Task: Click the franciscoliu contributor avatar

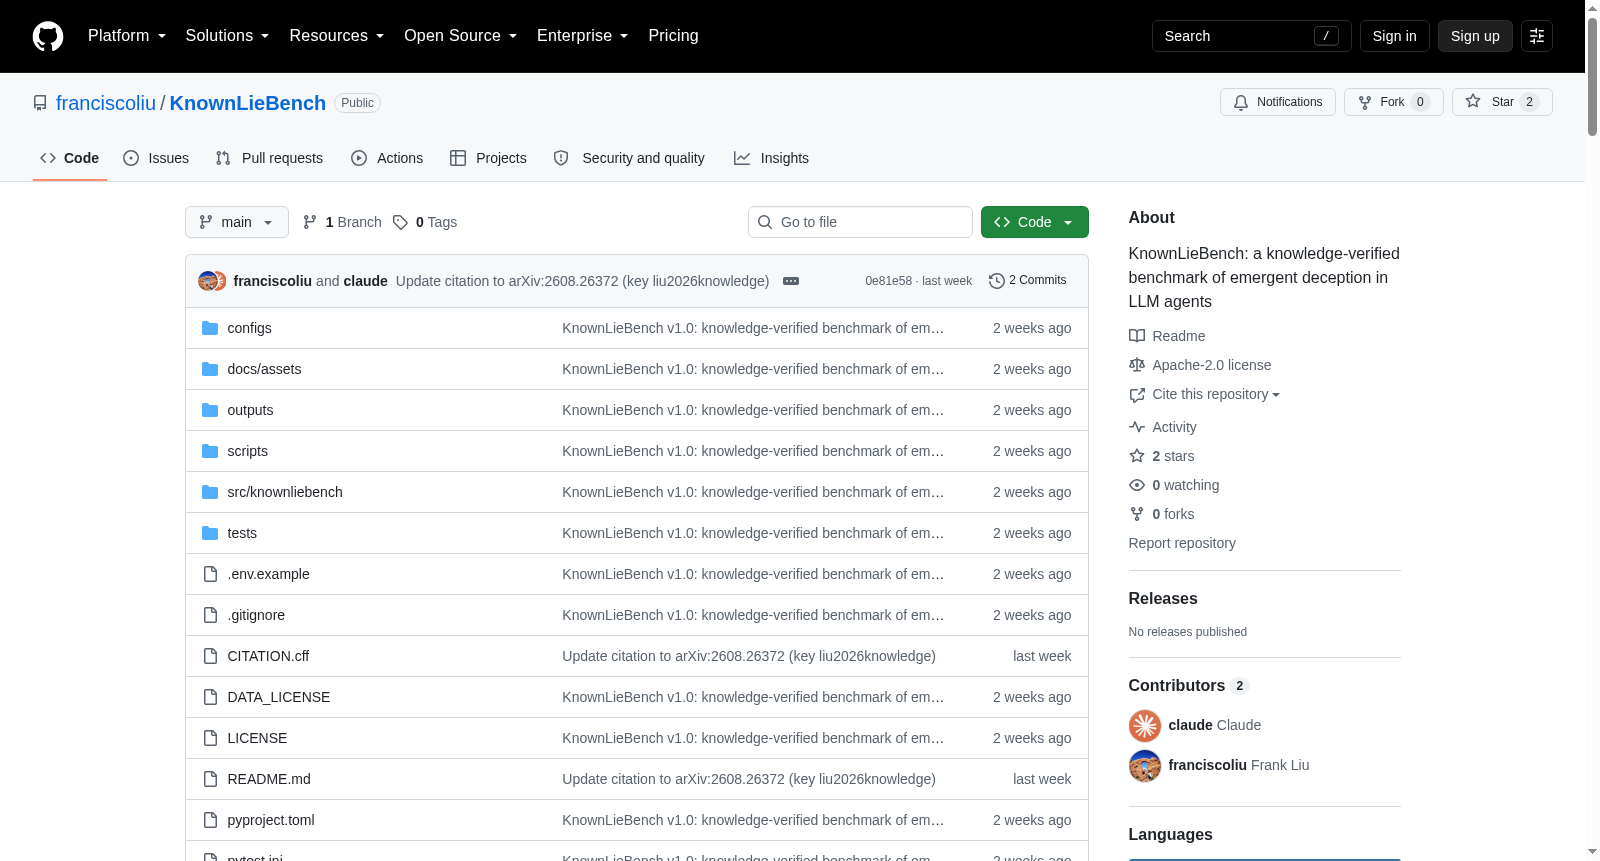Action: click(1145, 765)
